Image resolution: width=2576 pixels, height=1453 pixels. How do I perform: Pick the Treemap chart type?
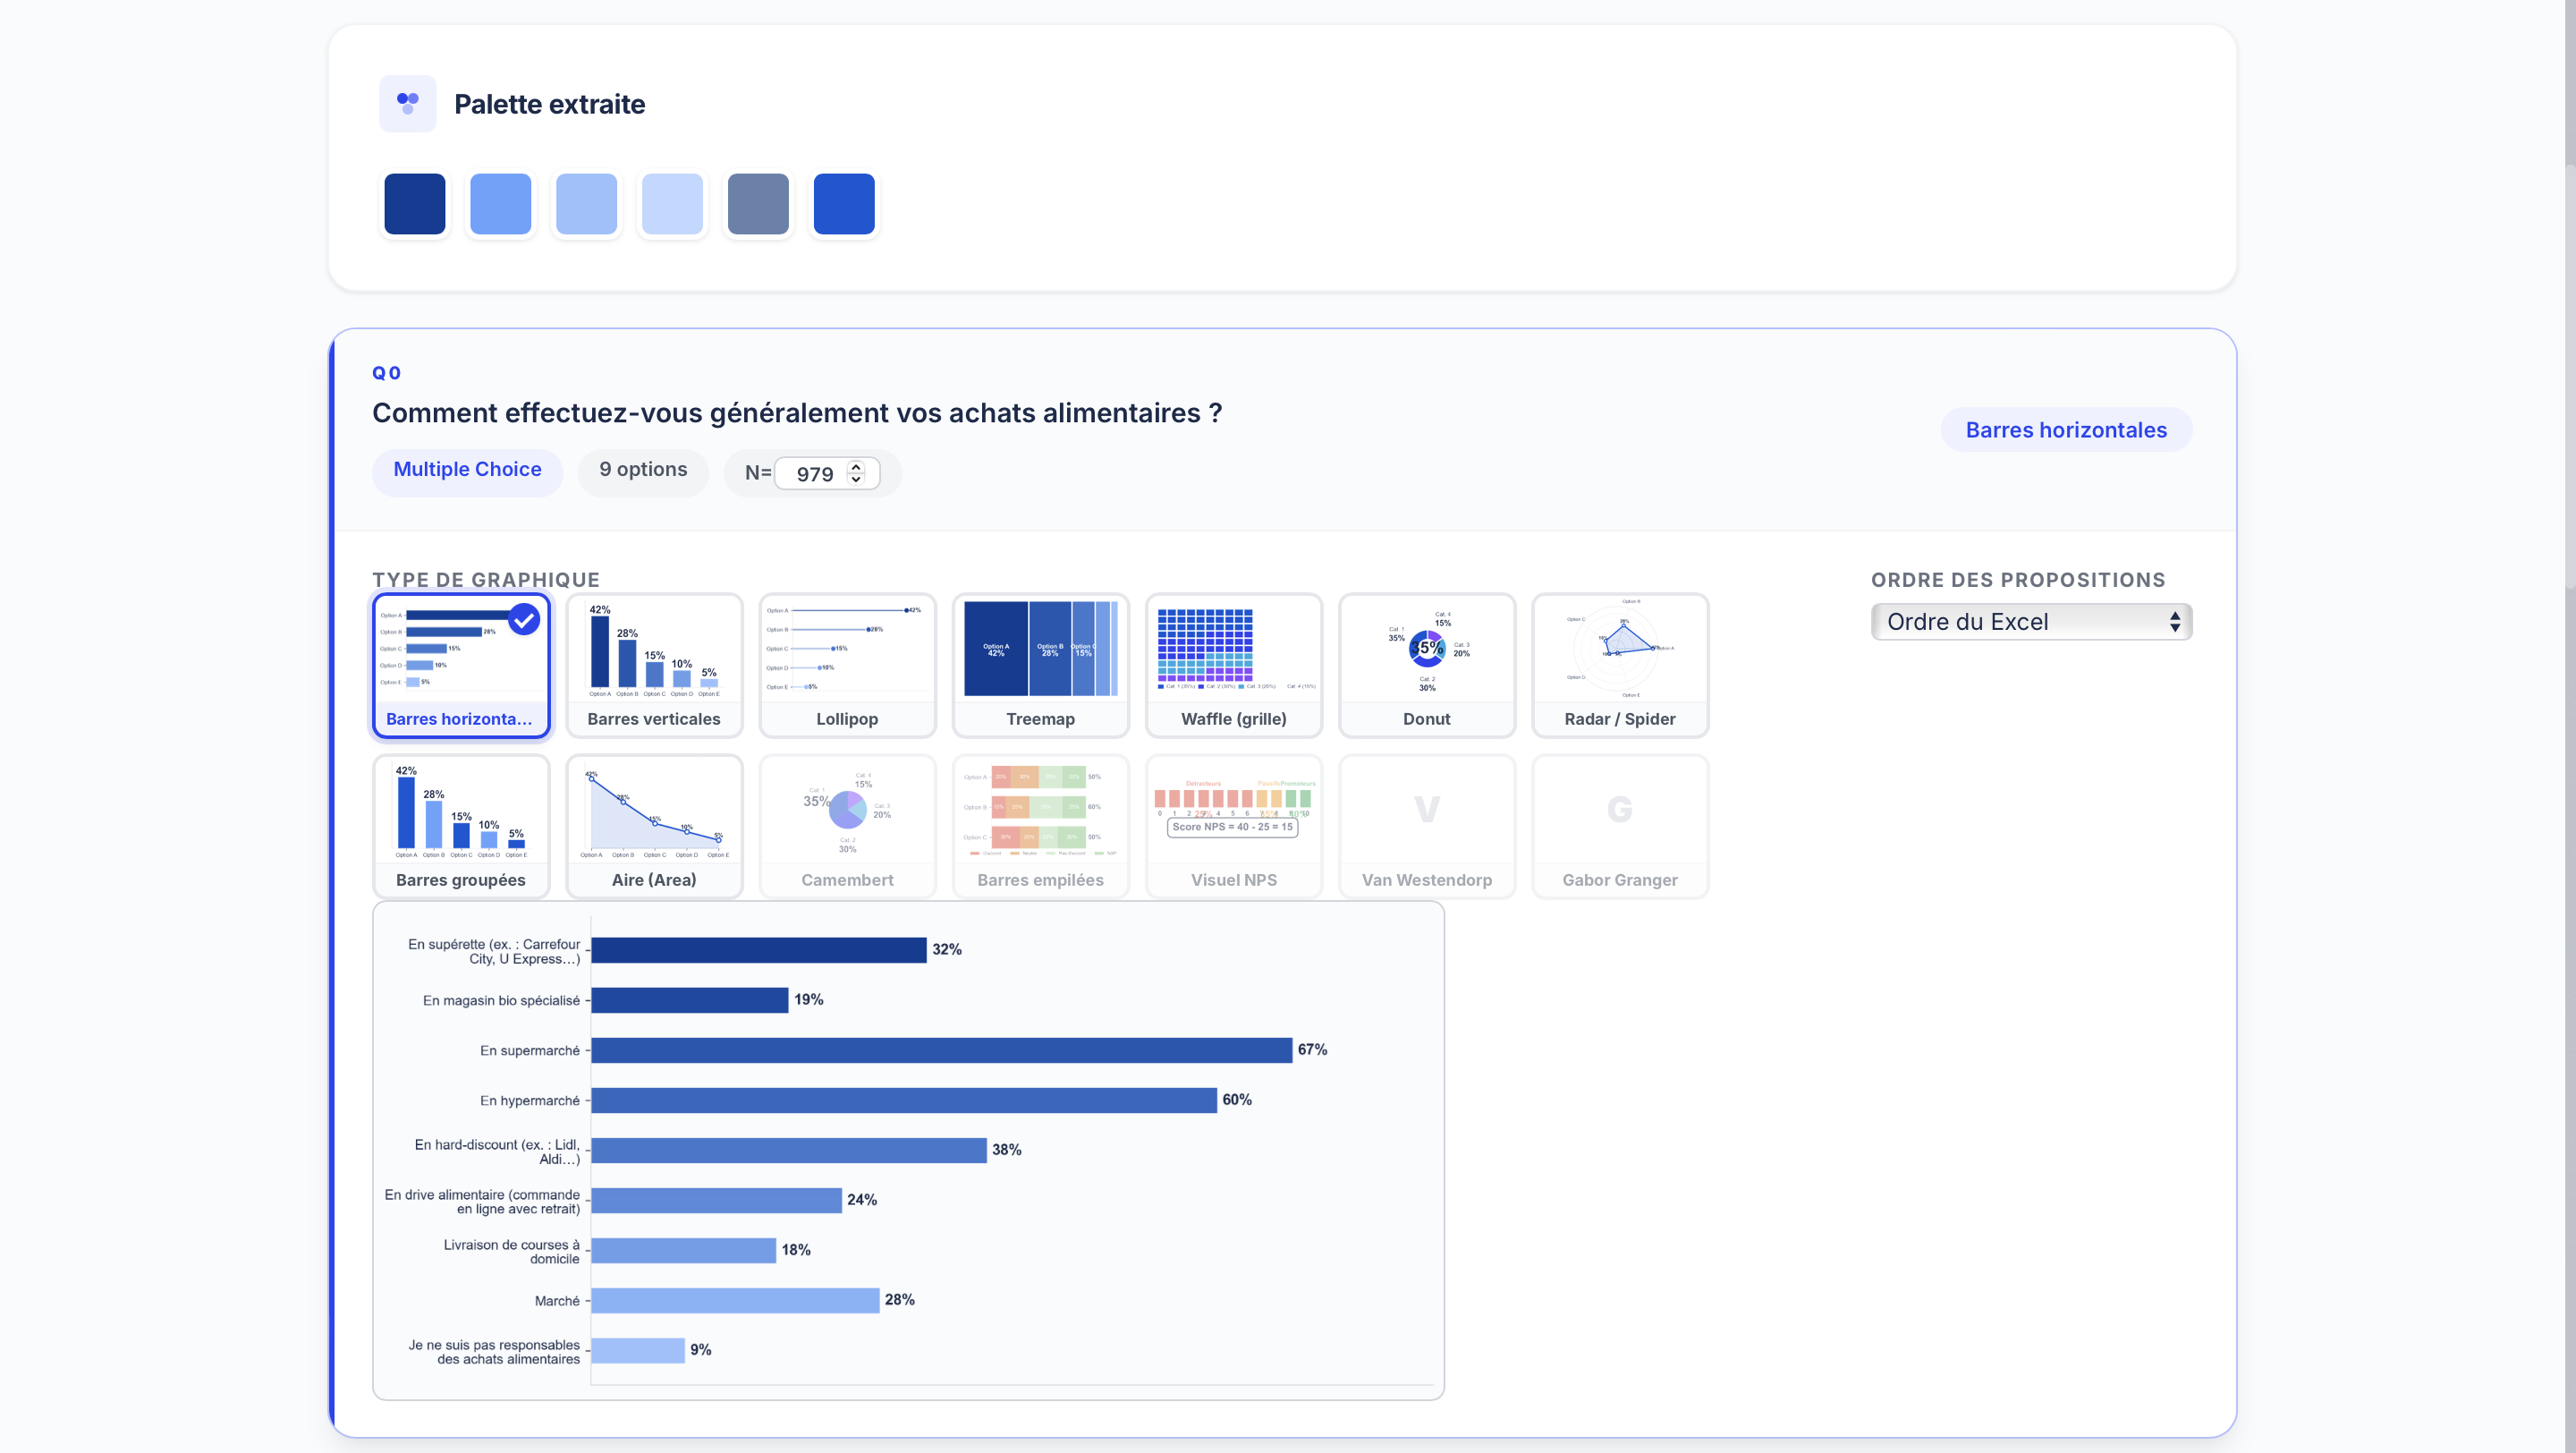coord(1040,665)
